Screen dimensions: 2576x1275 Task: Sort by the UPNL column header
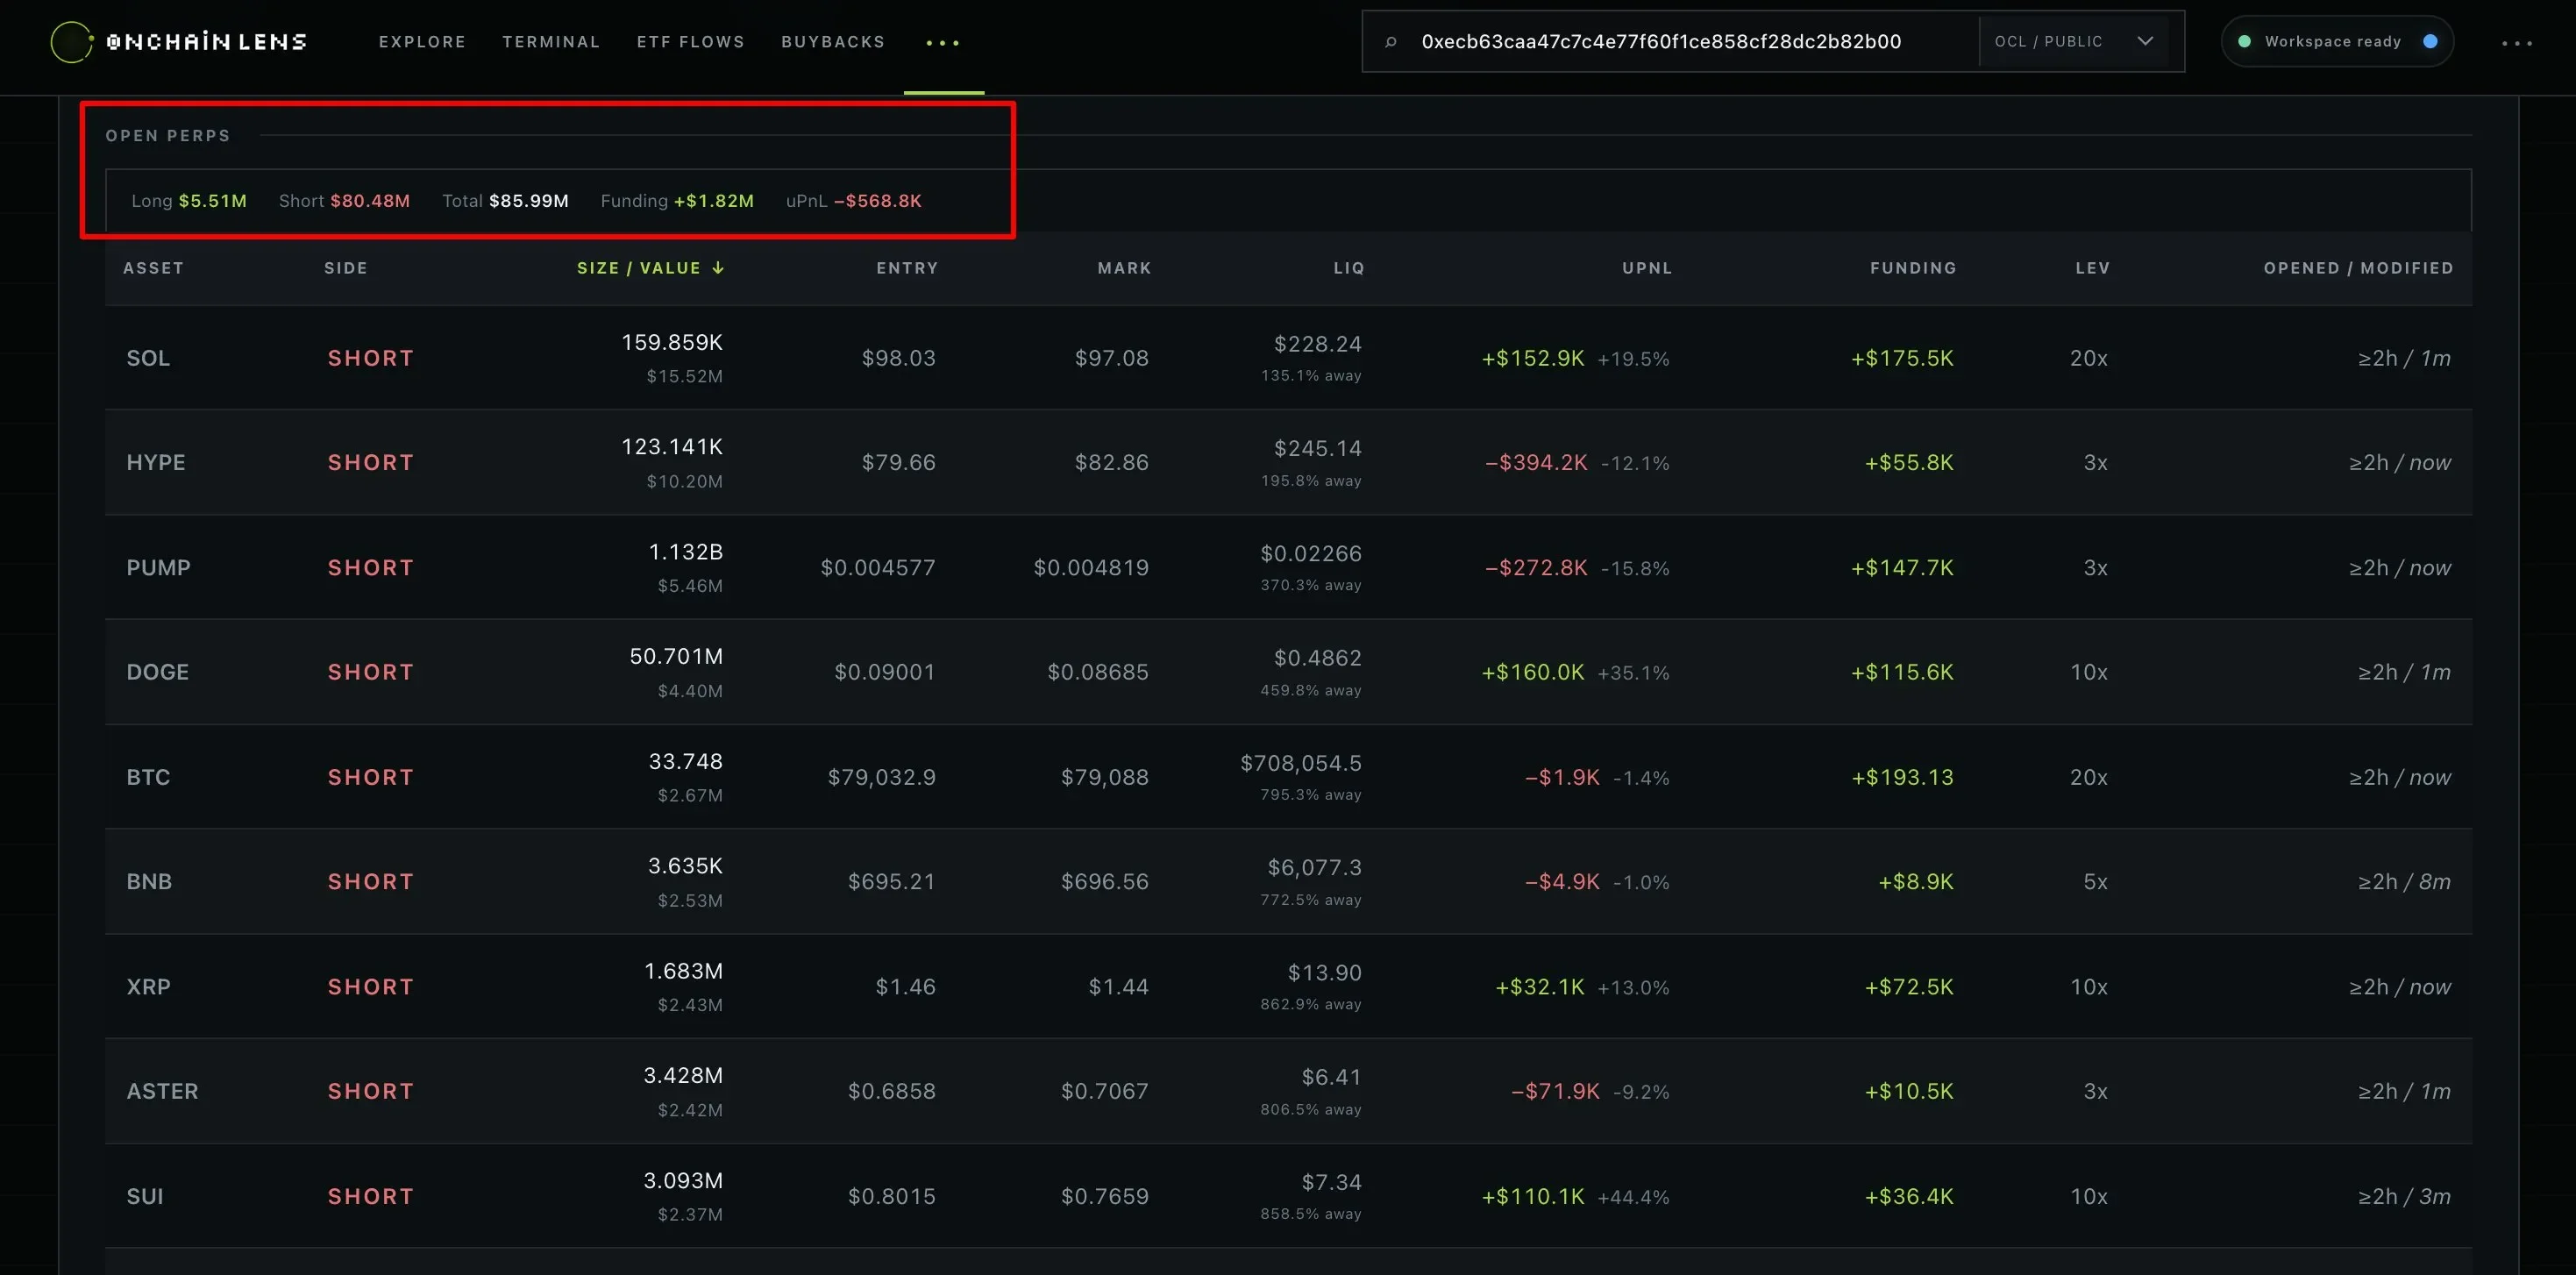1647,268
